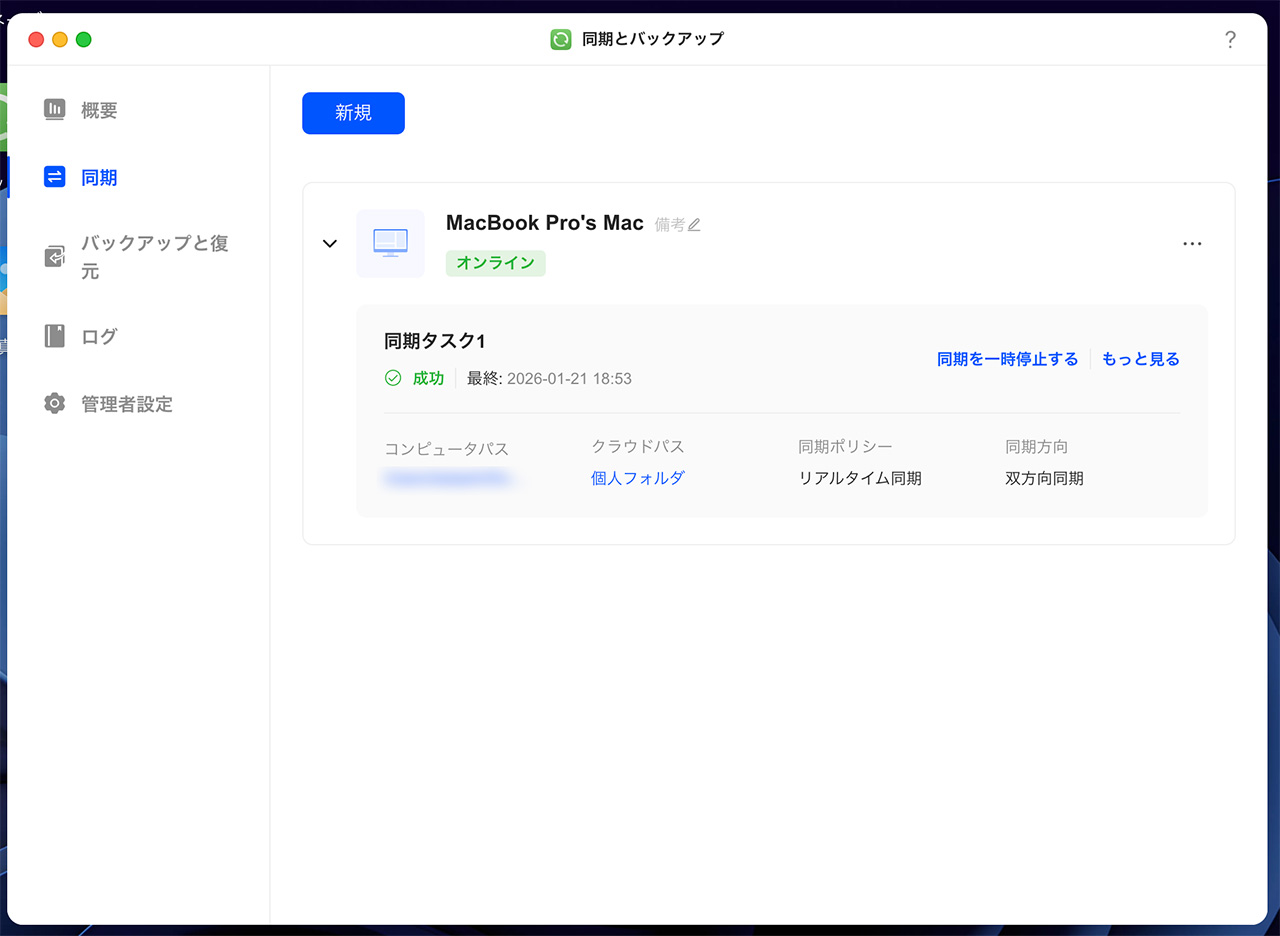Click the オンライン status badge
This screenshot has height=936, width=1280.
[x=495, y=263]
